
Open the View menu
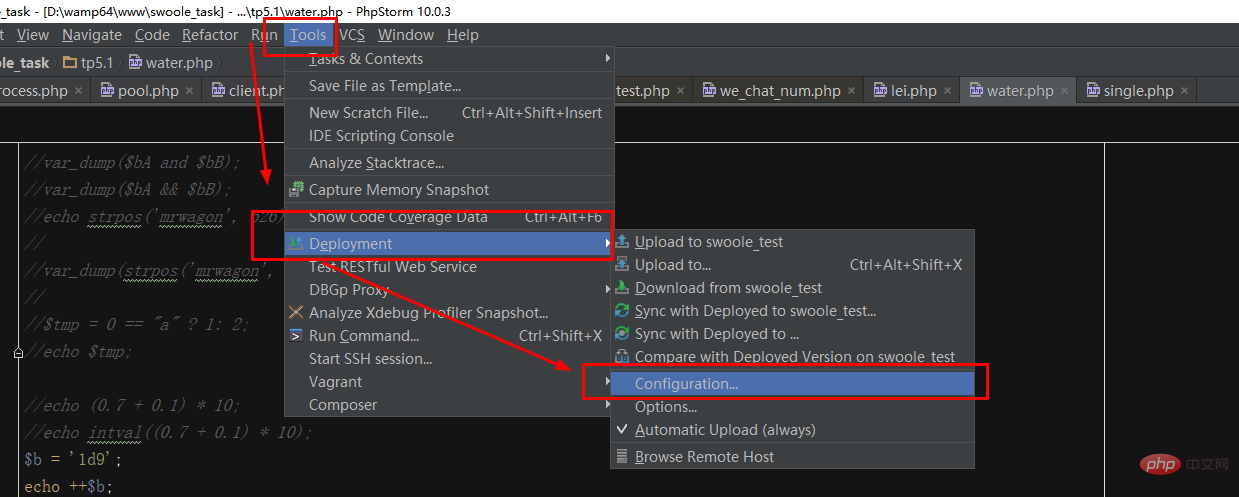tap(33, 35)
